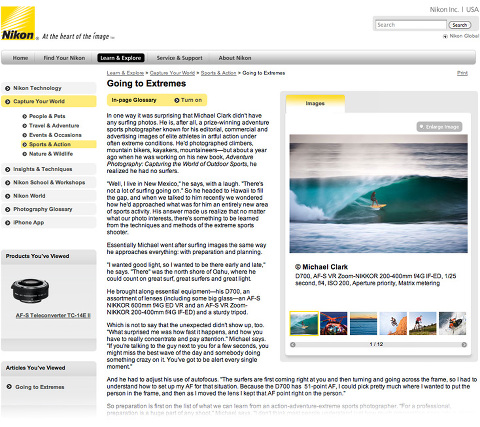Open Travel & Adventure sidebar link

(x=54, y=126)
